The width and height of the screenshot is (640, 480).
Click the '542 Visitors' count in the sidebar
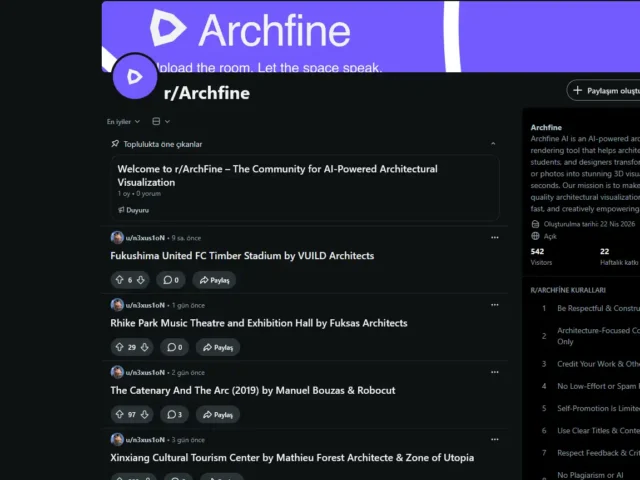[x=541, y=257]
